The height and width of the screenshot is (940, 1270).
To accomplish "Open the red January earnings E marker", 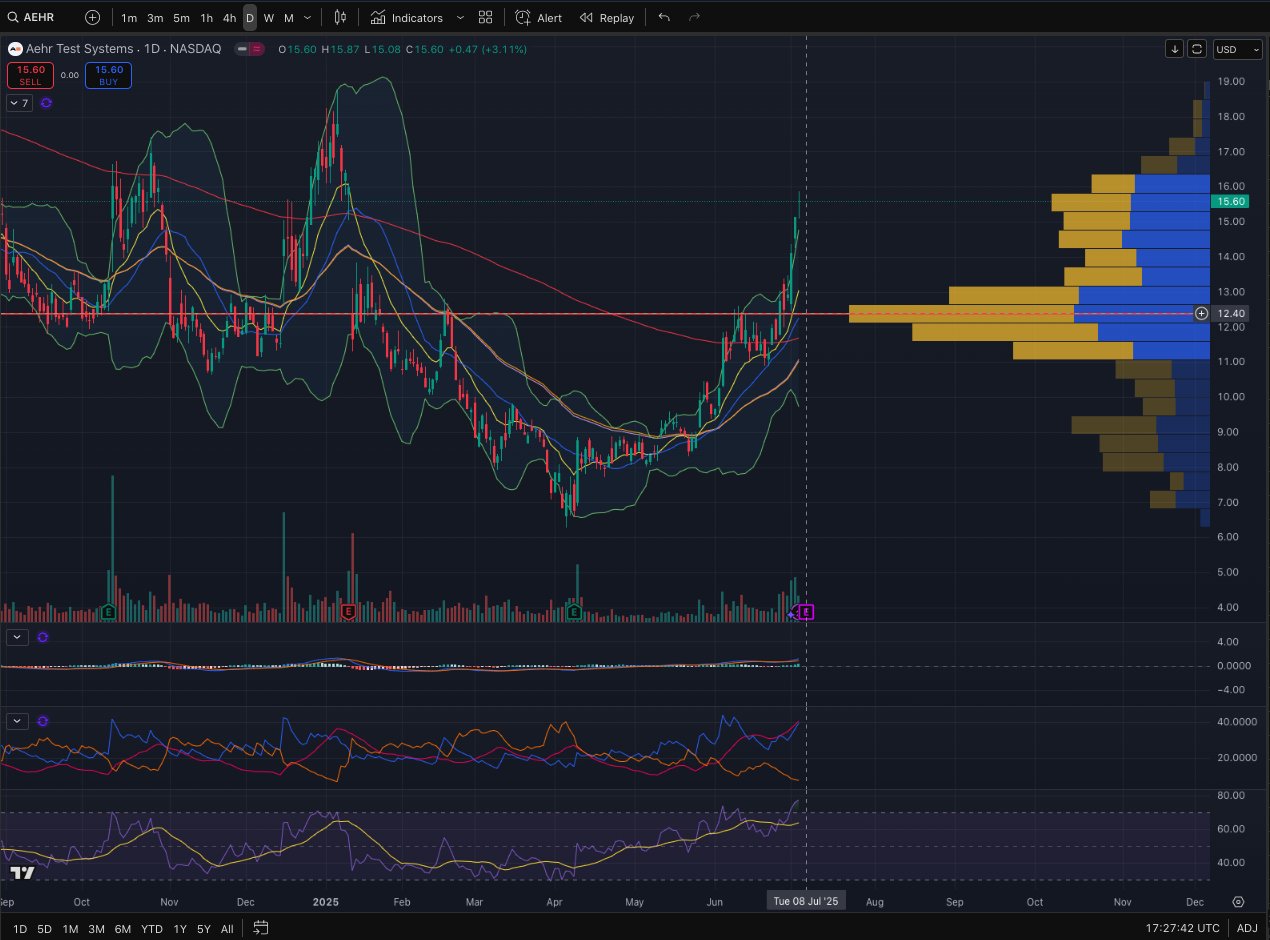I will pyautogui.click(x=348, y=611).
